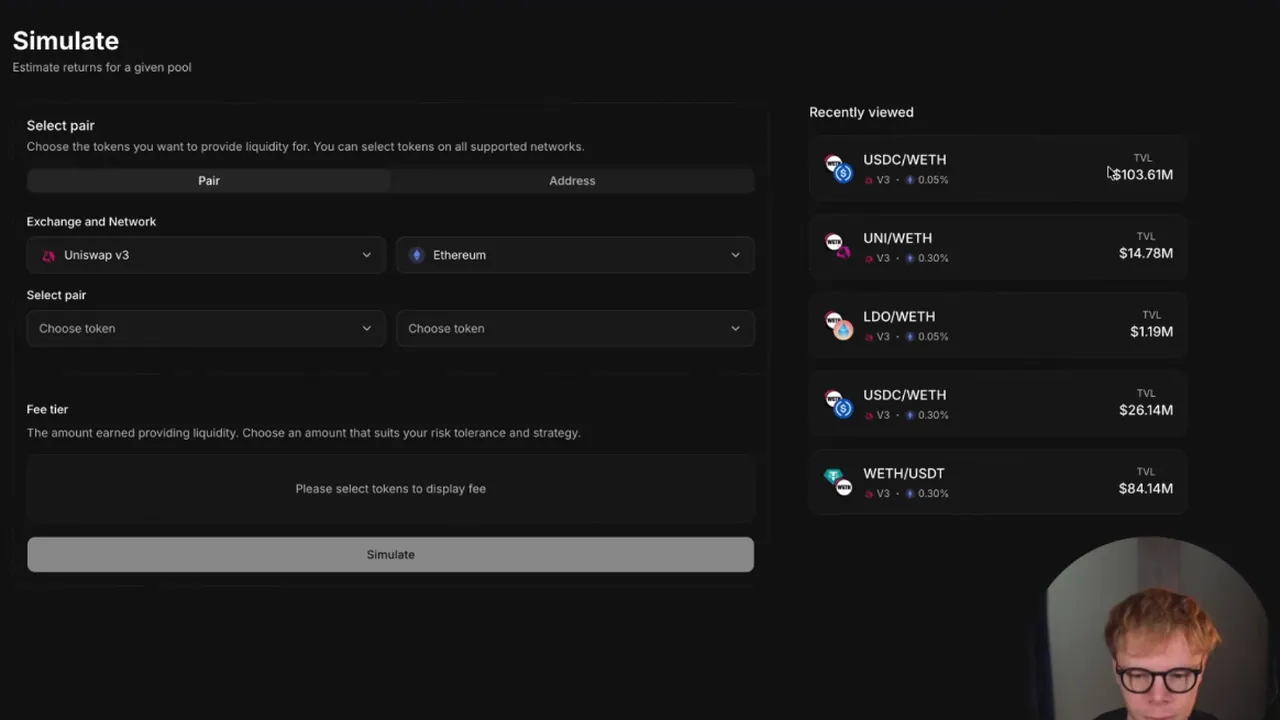This screenshot has height=720, width=1280.
Task: Select the LDO/WETH $1.19M TVL pool
Action: (x=998, y=325)
